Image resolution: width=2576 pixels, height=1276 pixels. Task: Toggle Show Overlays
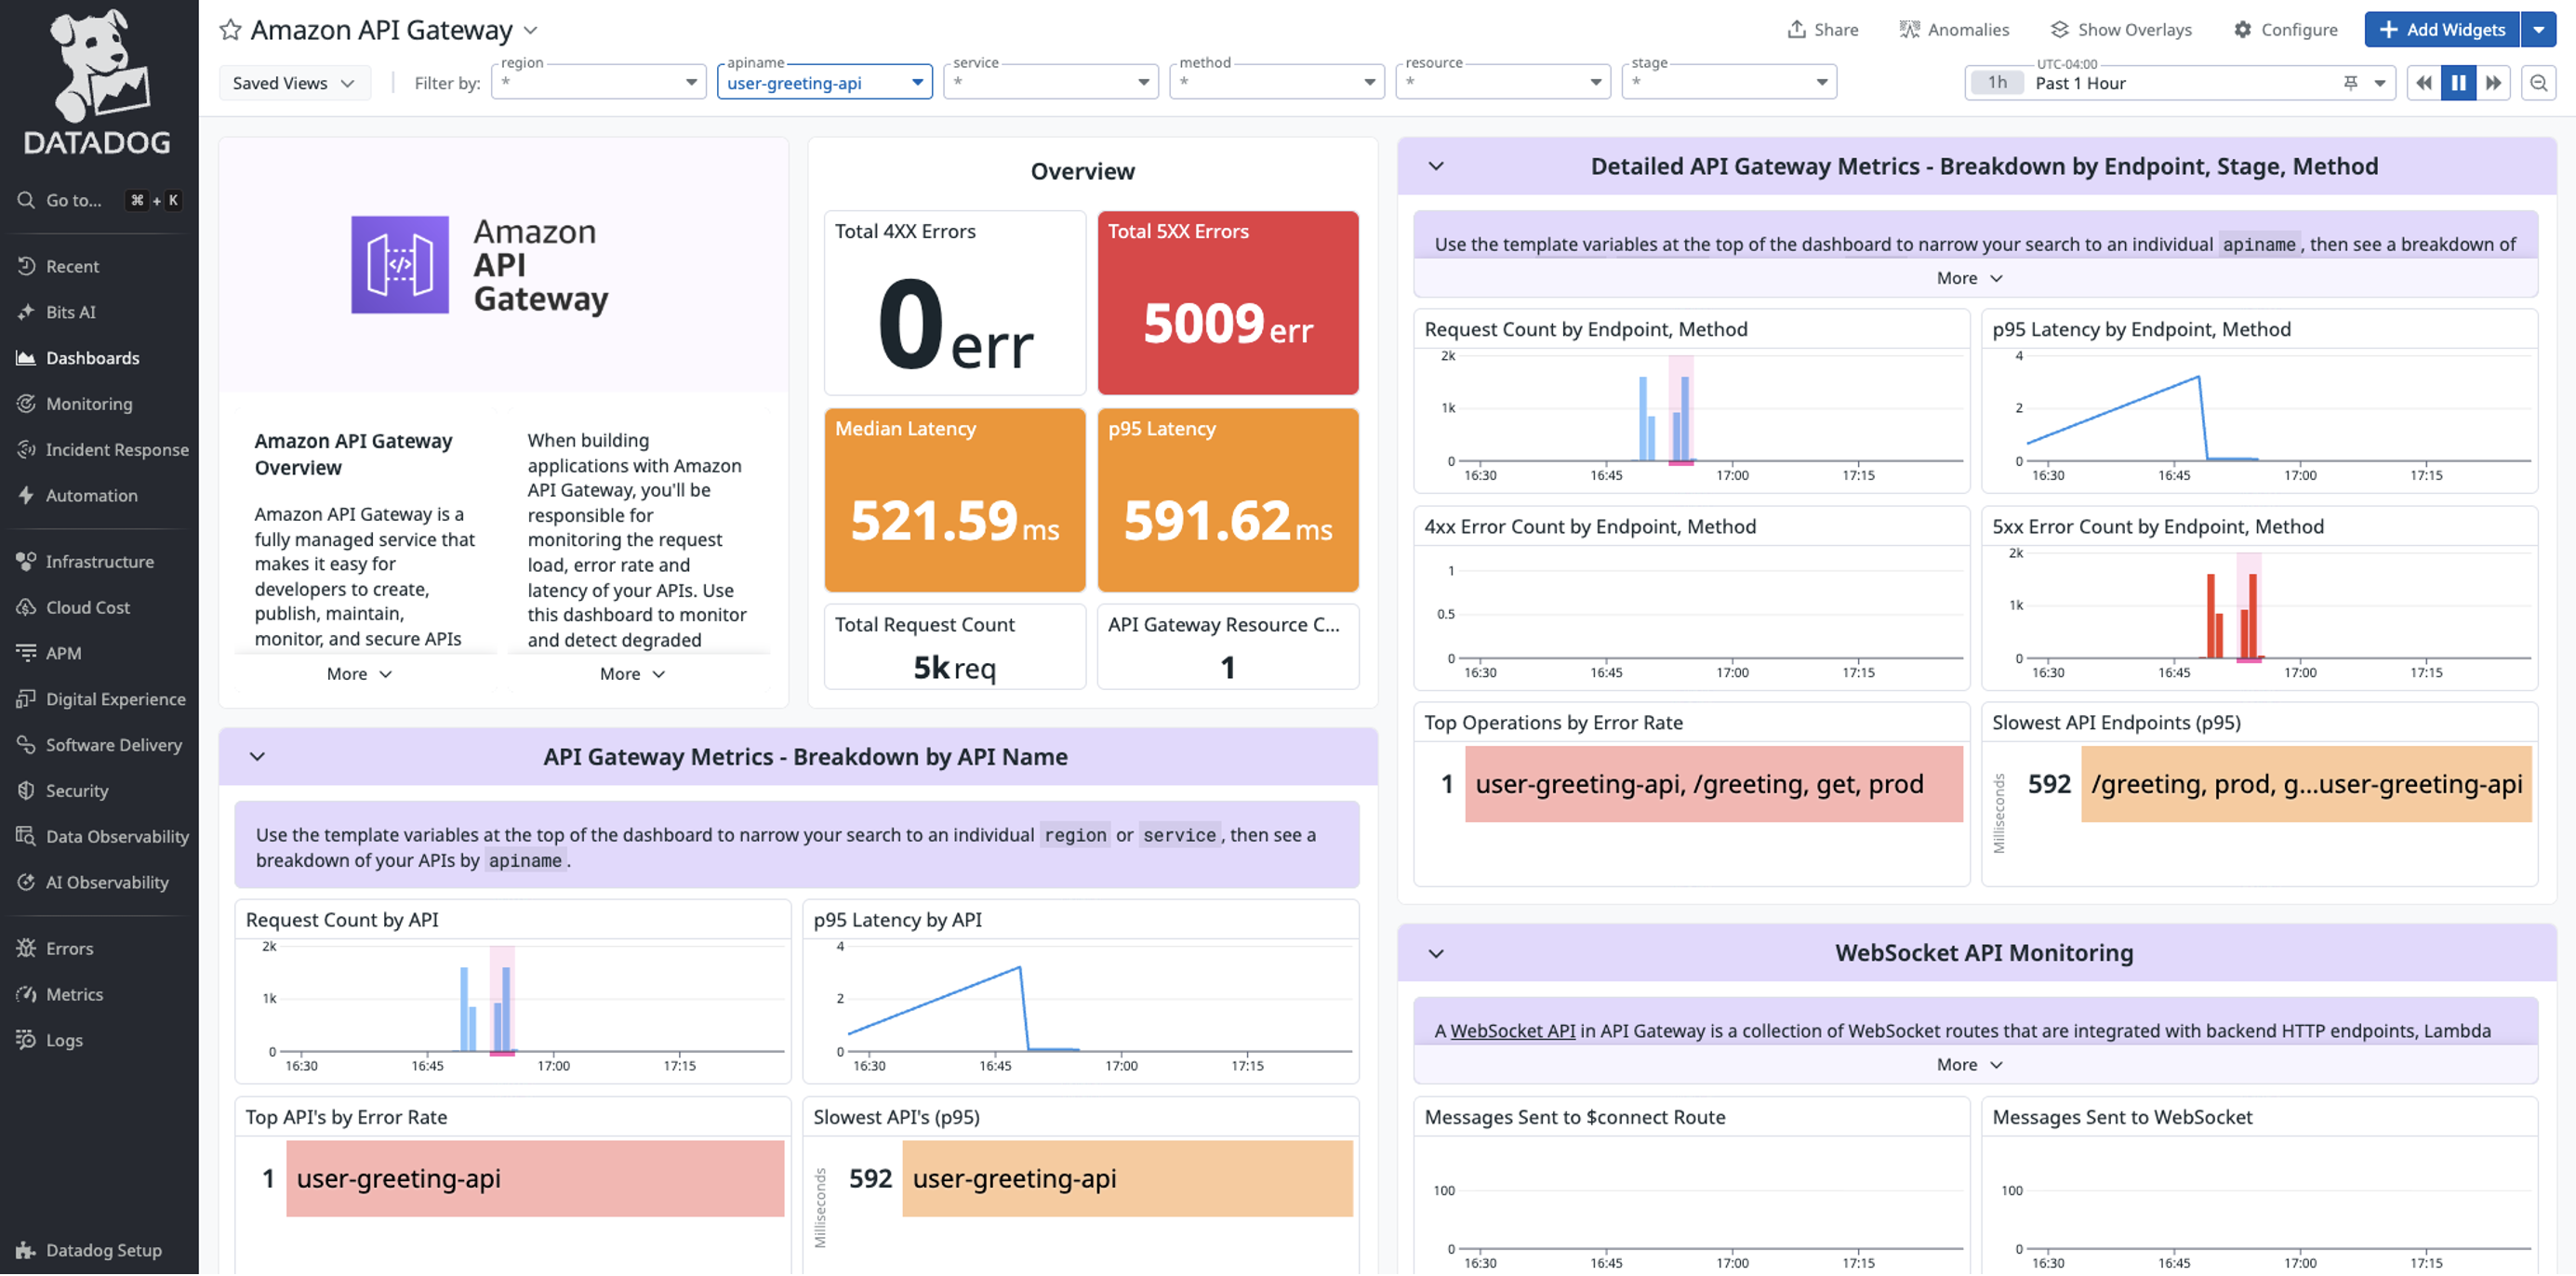2121,30
